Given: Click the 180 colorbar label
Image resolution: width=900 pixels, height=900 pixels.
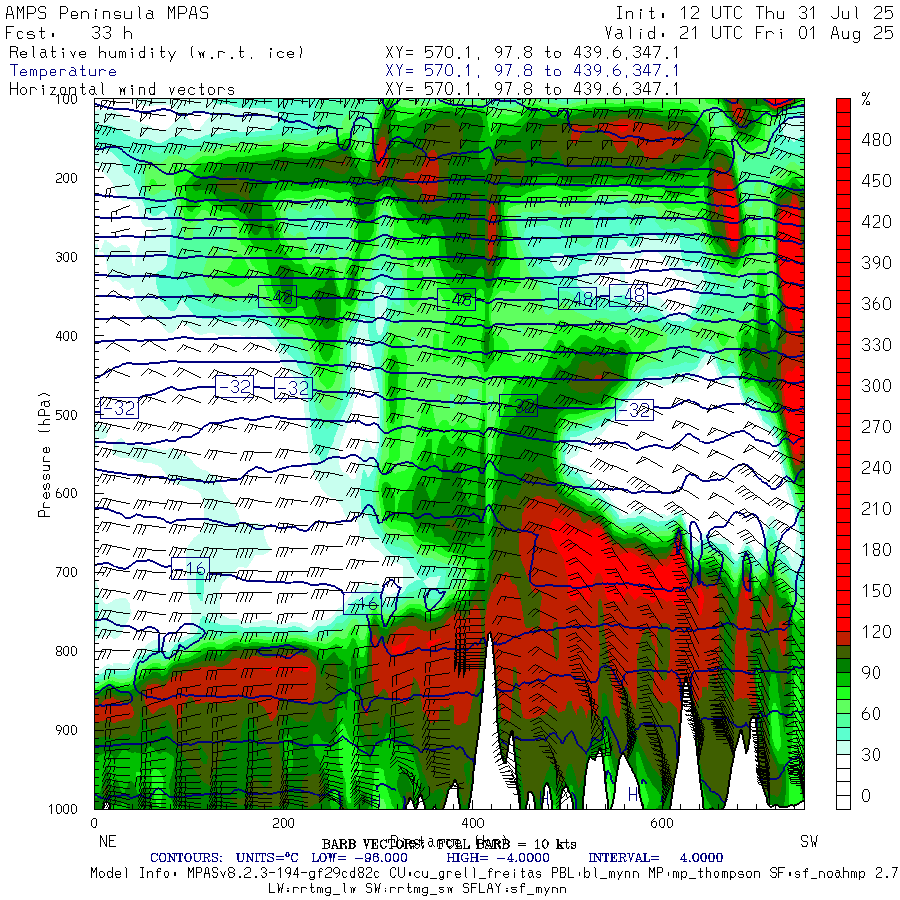Looking at the screenshot, I should click(876, 550).
